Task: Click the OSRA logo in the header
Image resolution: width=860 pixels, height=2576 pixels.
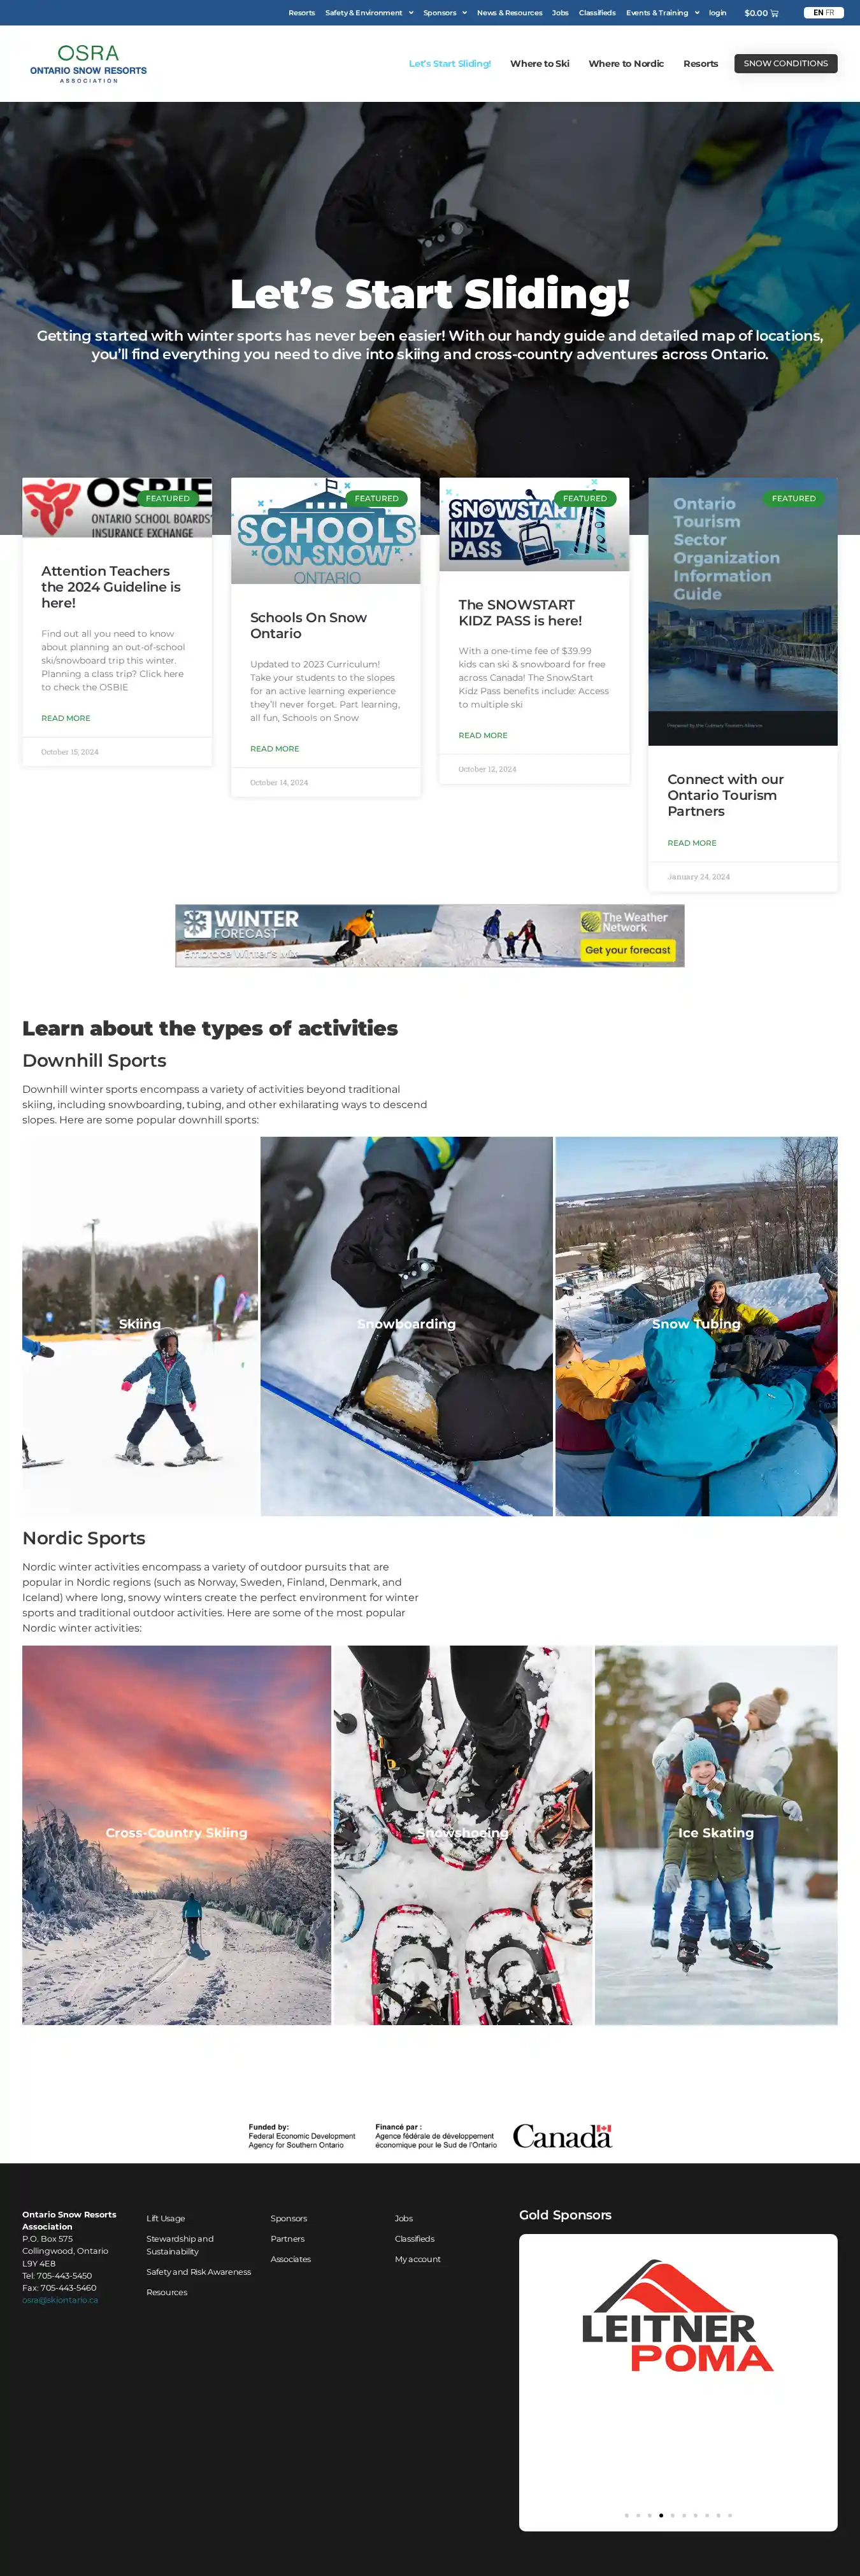Action: point(88,63)
